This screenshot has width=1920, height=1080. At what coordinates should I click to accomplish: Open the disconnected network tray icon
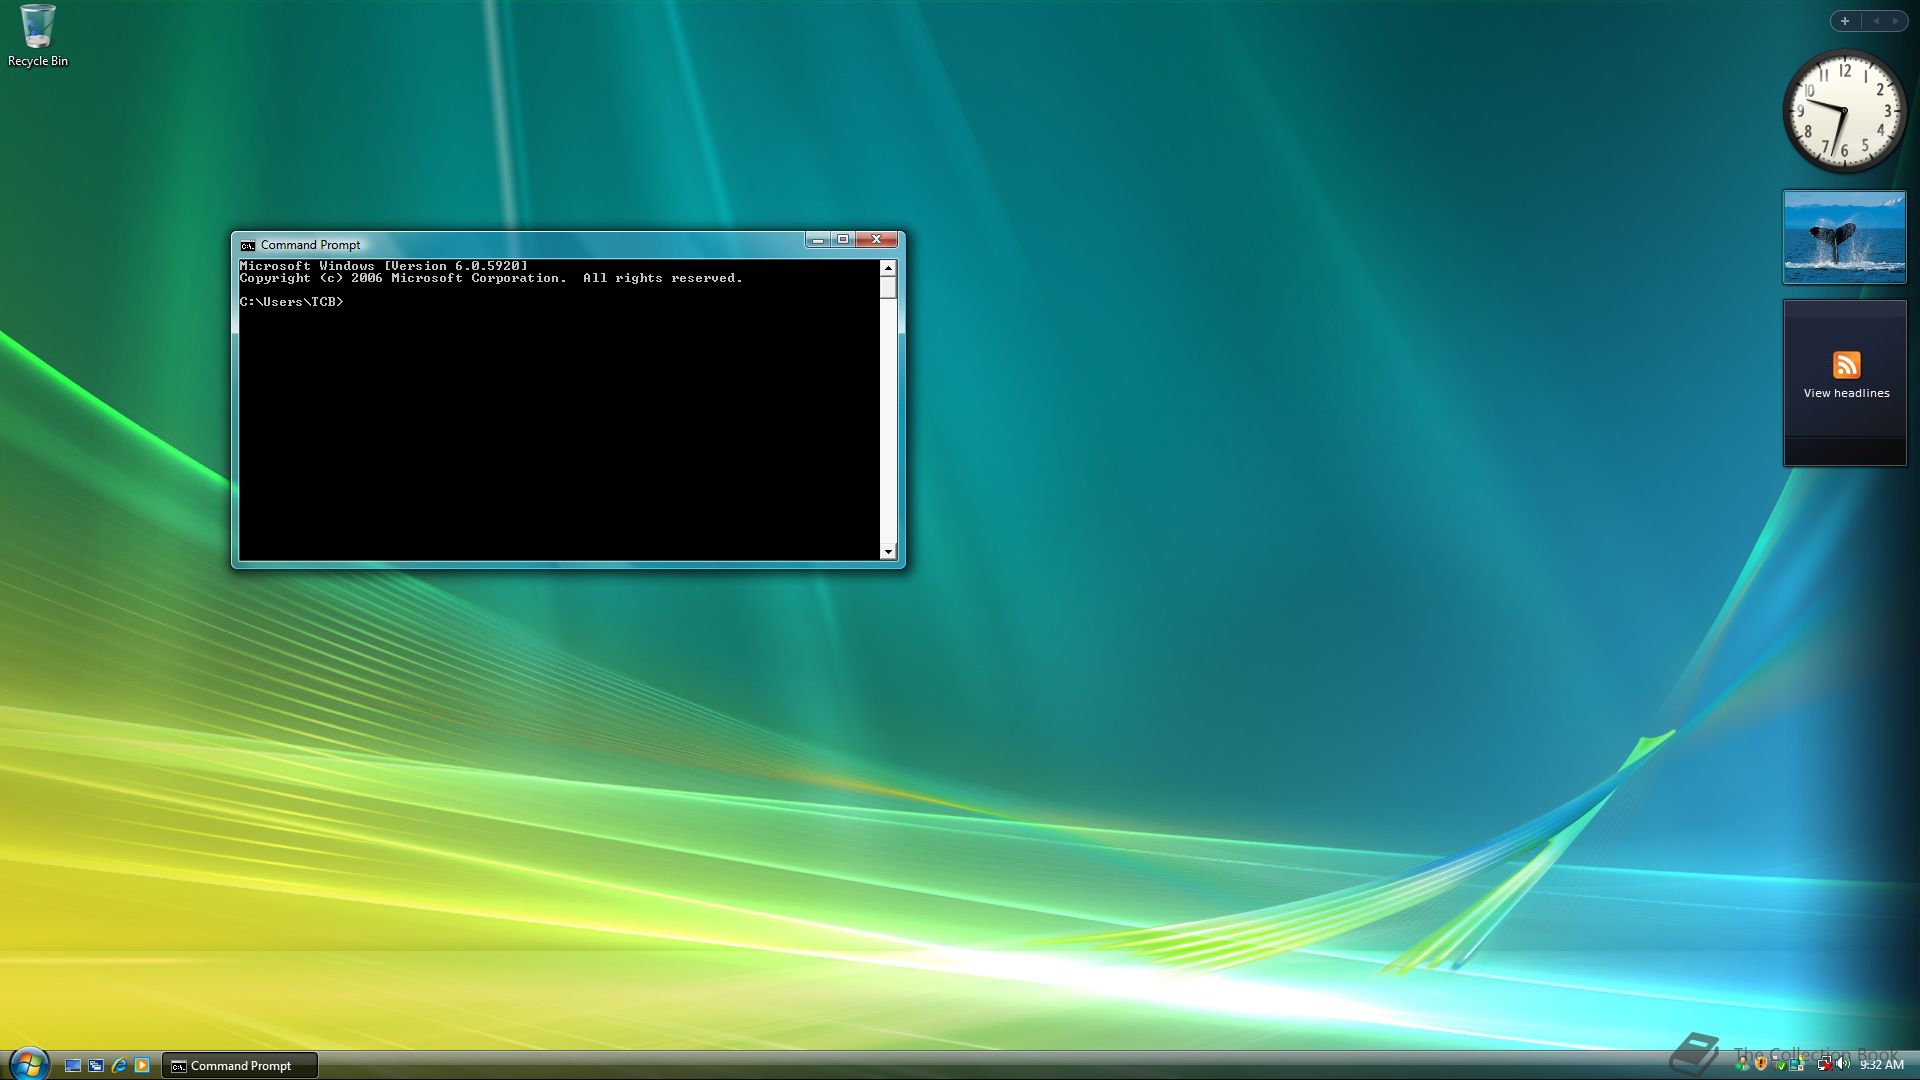coord(1824,1064)
